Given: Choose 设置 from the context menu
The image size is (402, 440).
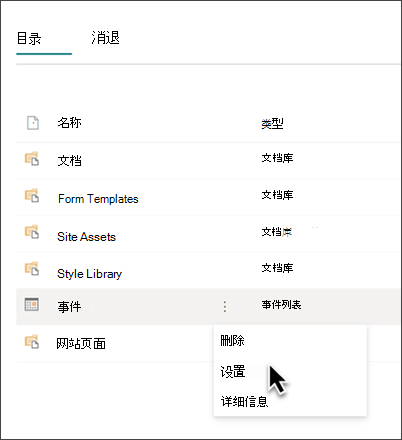Looking at the screenshot, I should click(x=233, y=371).
